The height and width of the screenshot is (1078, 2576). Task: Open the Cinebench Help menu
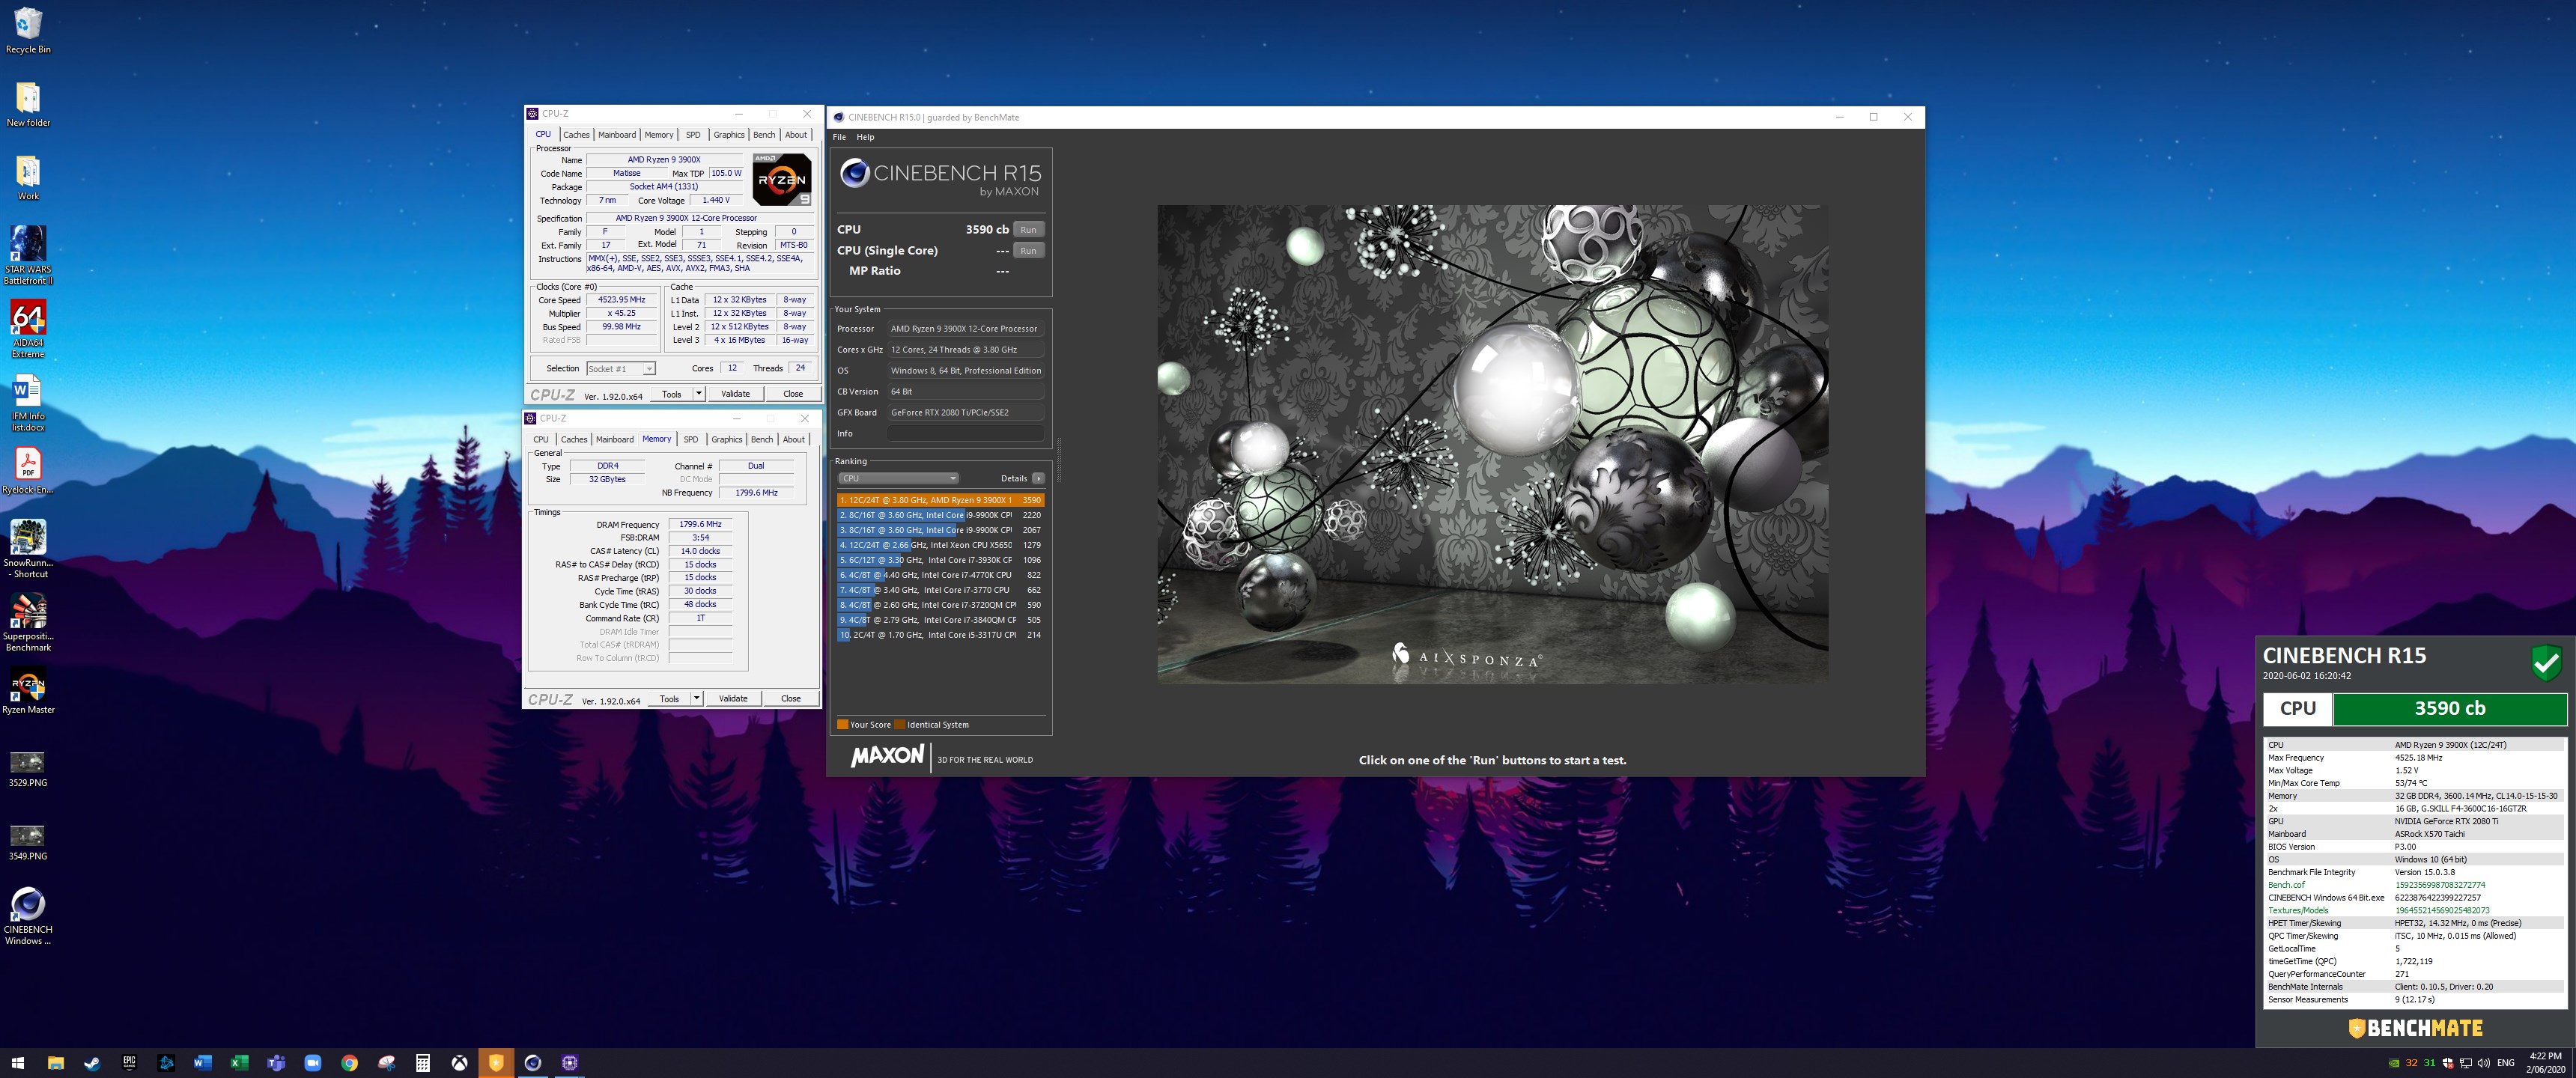click(x=865, y=137)
